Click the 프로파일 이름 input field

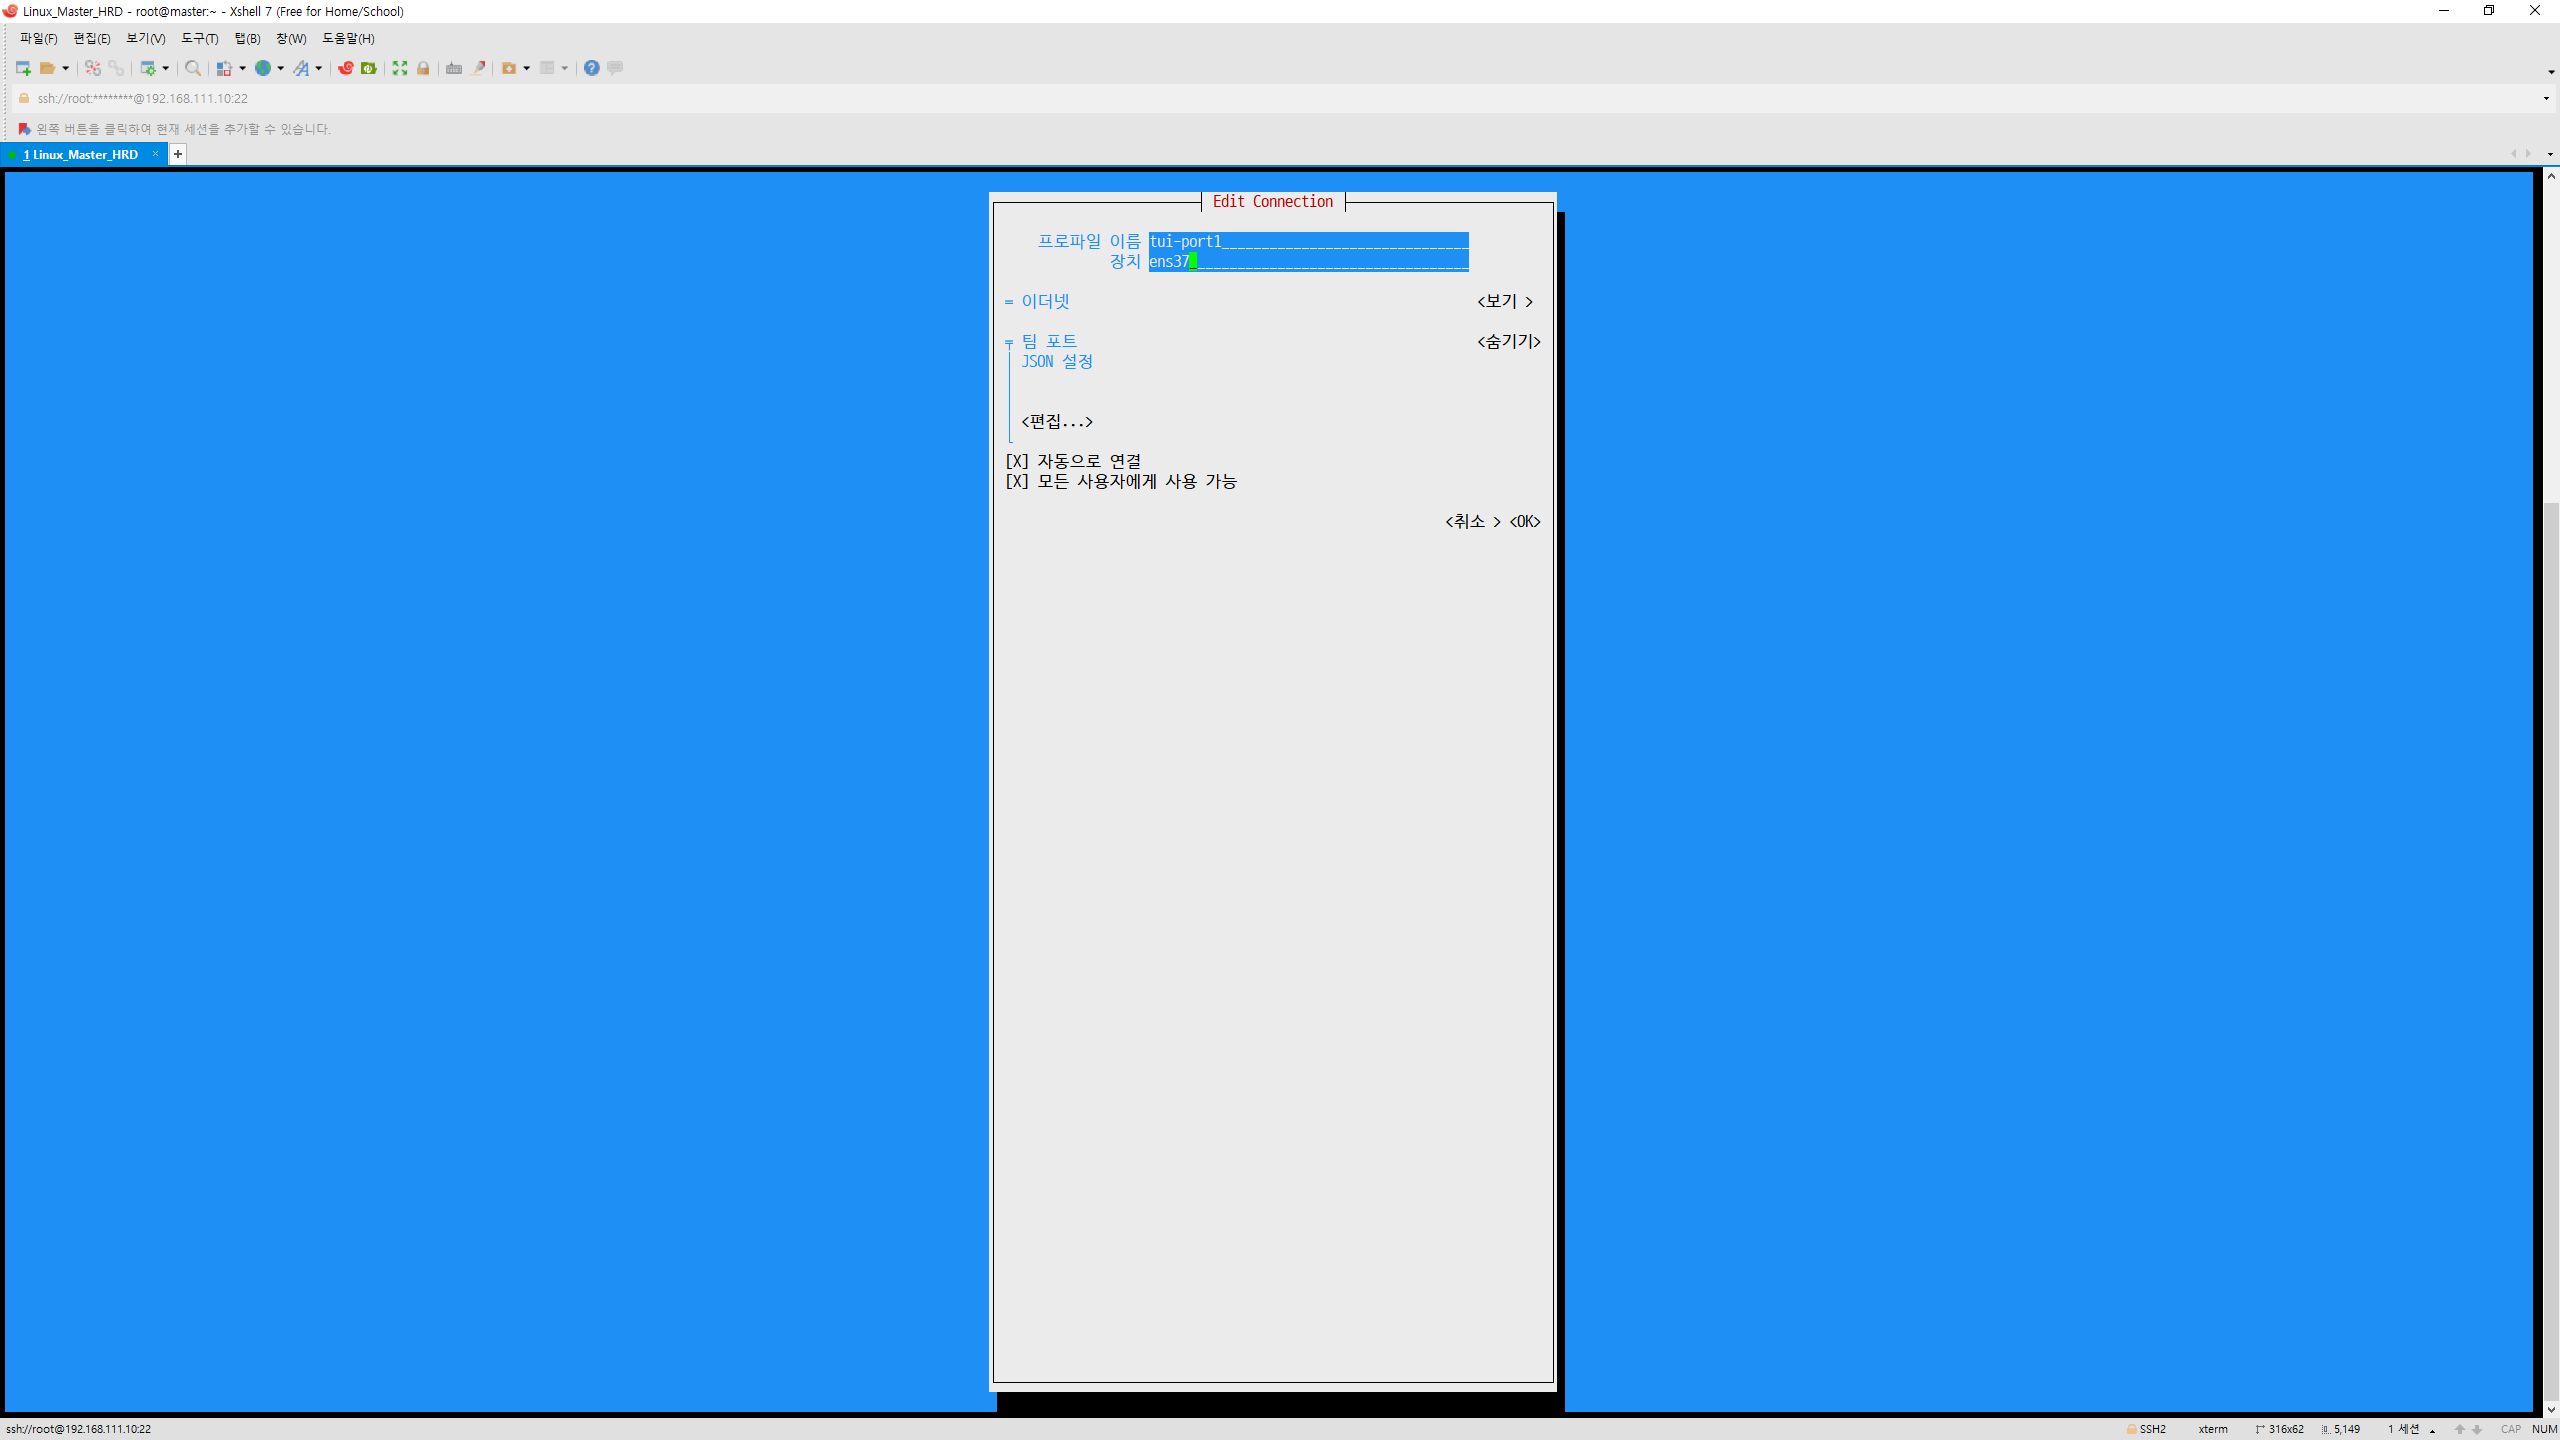coord(1308,241)
